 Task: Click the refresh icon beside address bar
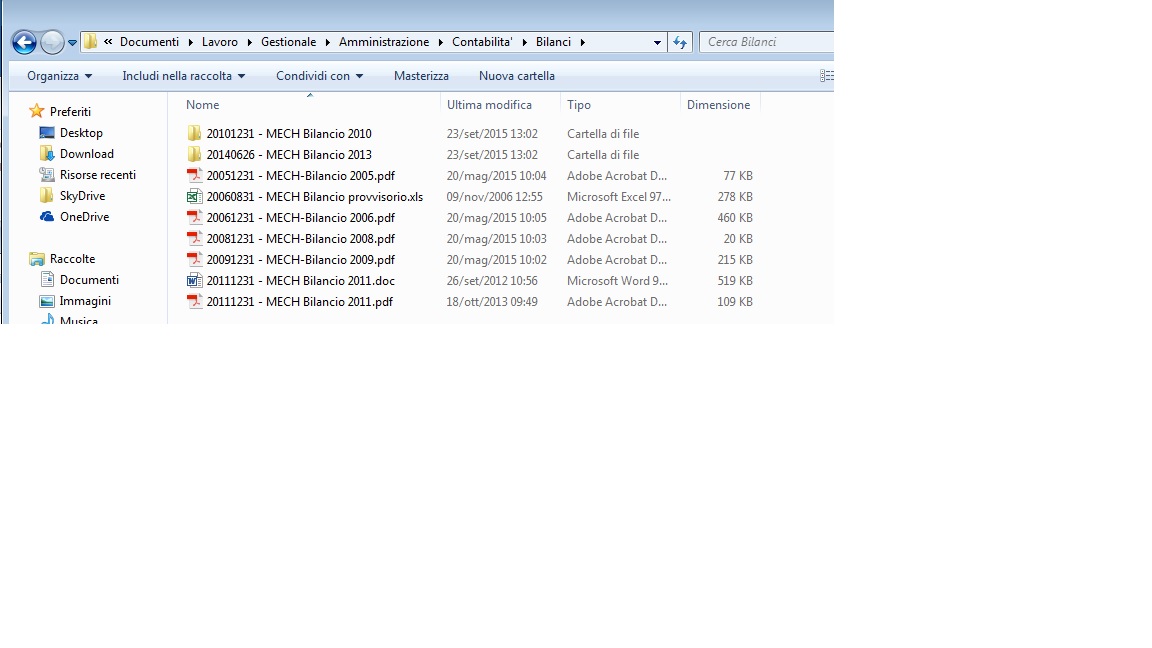680,42
